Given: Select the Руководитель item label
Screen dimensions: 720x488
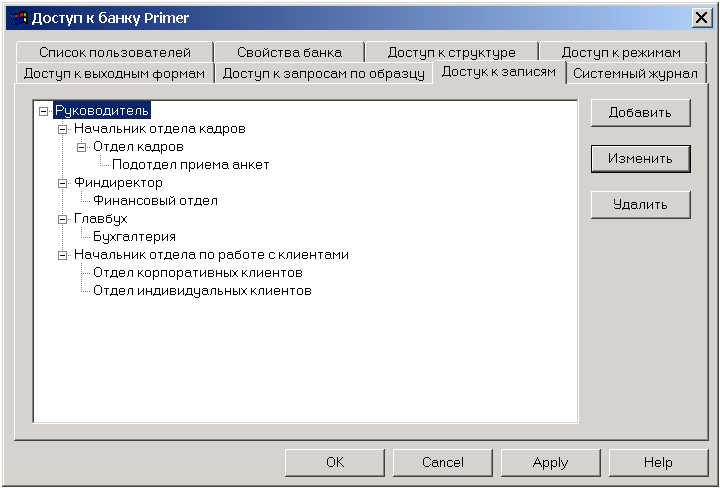Looking at the screenshot, I should [x=102, y=111].
